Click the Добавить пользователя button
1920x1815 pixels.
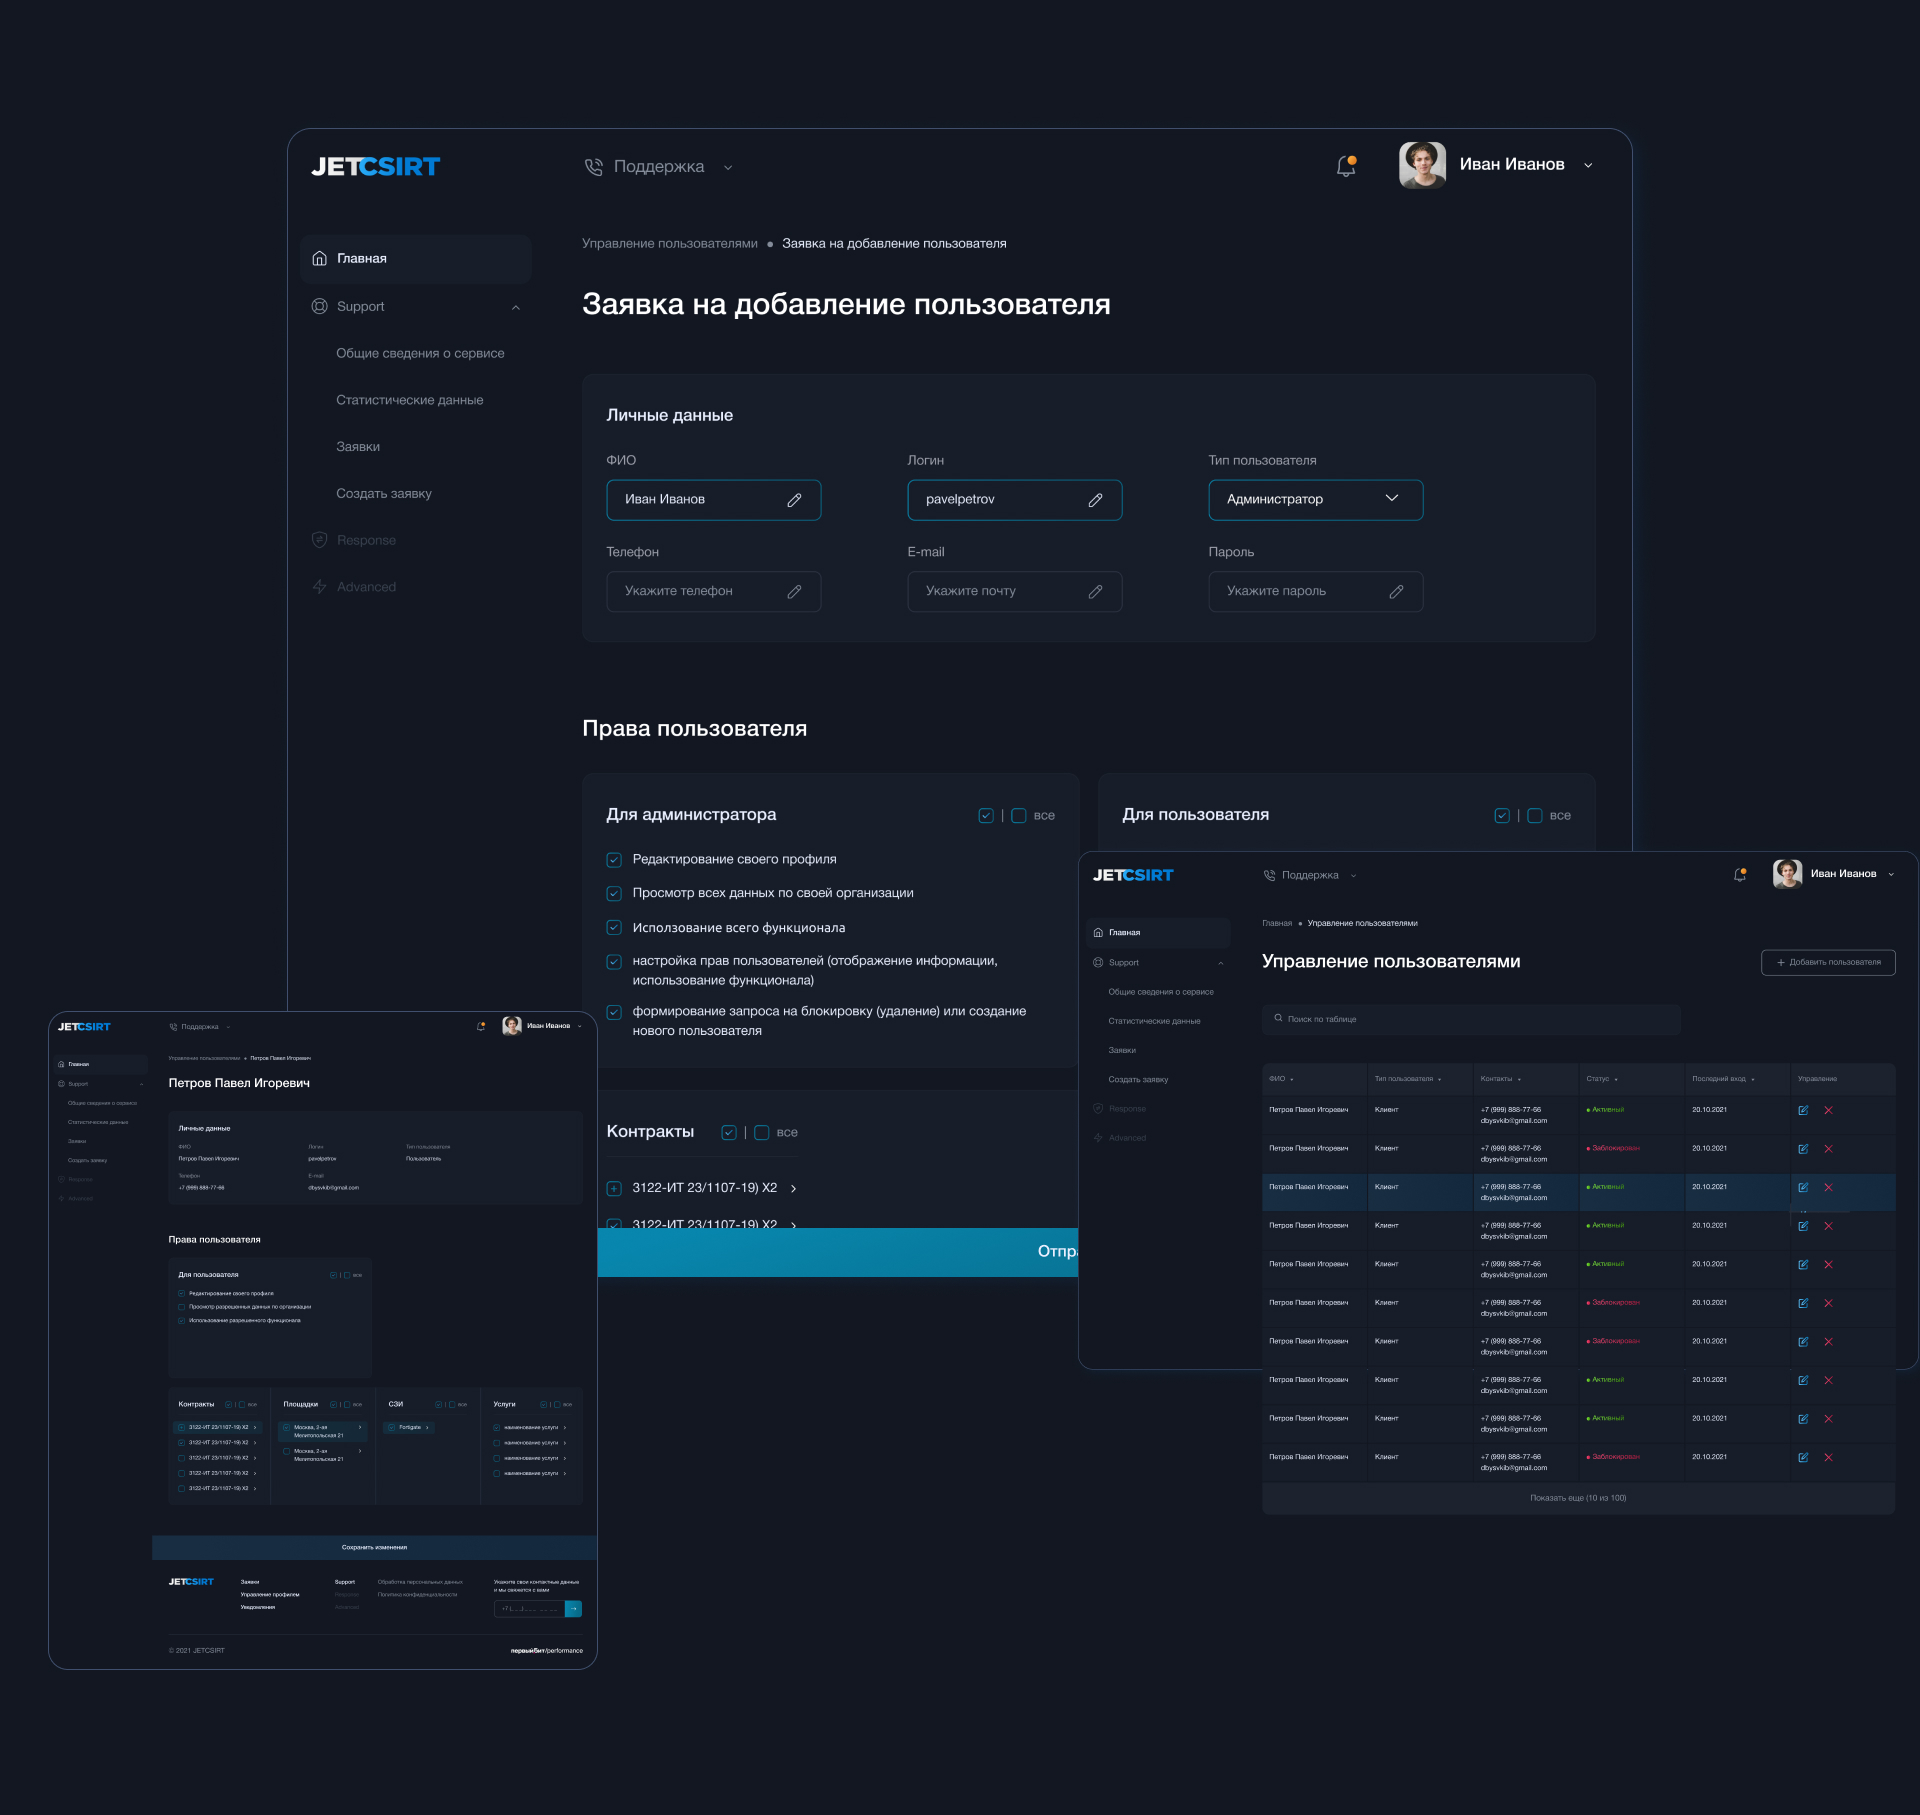point(1827,962)
